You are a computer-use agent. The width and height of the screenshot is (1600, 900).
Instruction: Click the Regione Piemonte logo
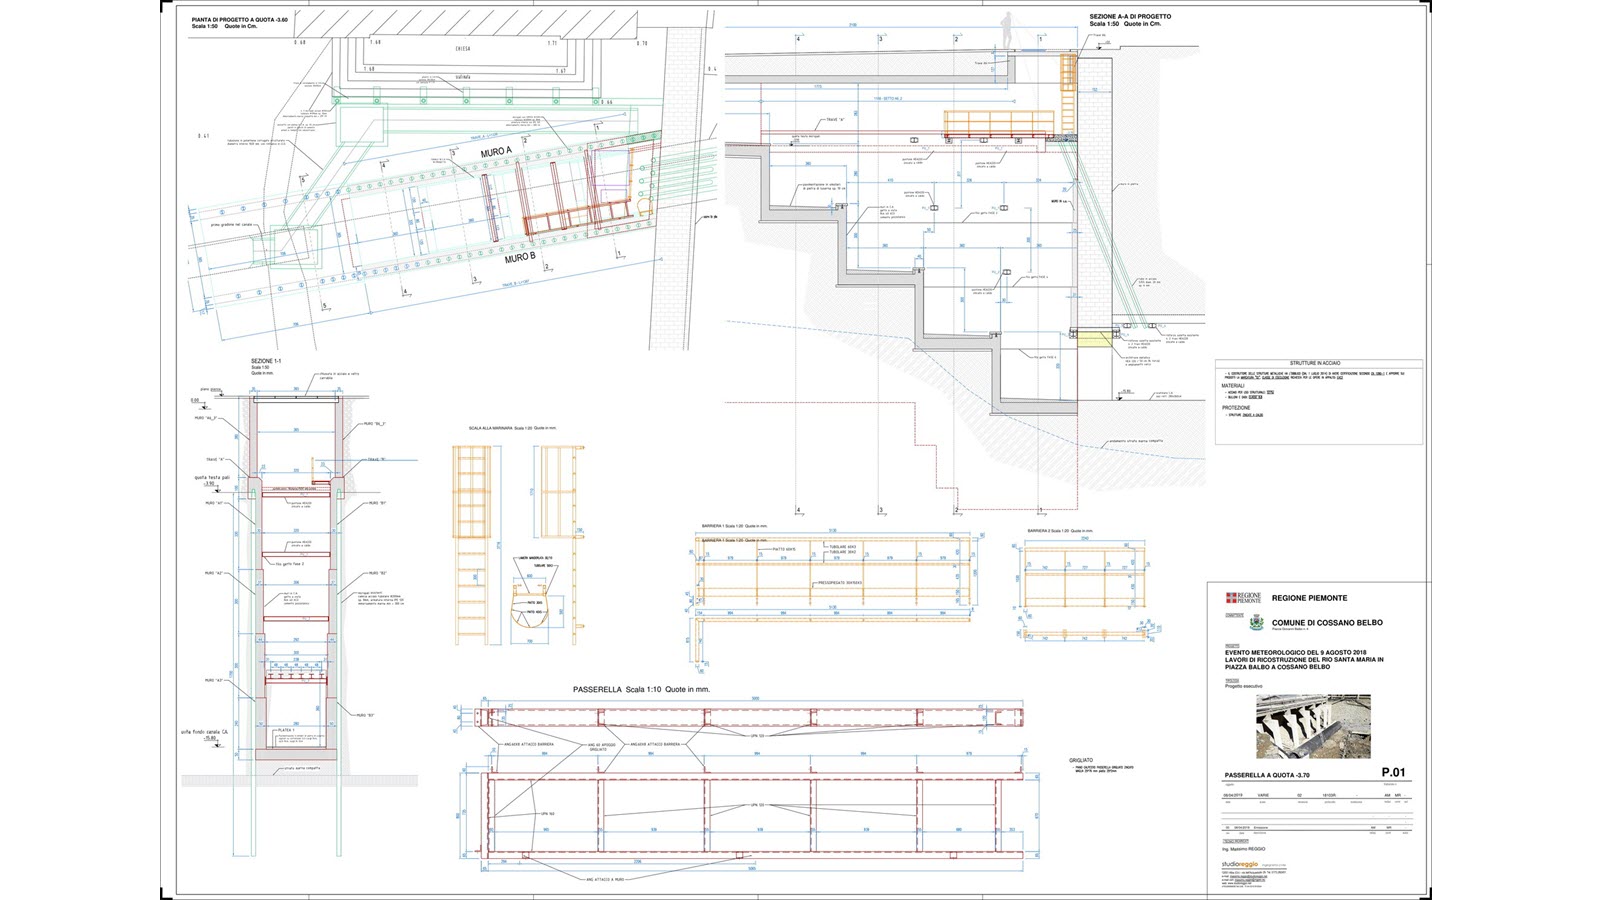point(1244,598)
